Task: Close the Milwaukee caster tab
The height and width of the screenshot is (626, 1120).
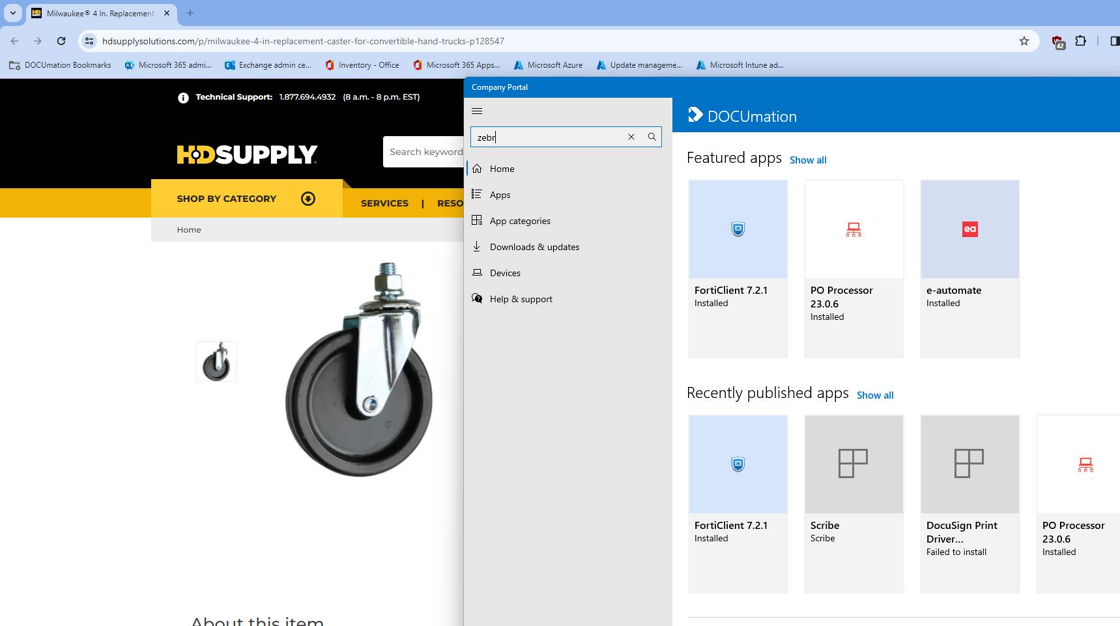Action: [x=167, y=13]
